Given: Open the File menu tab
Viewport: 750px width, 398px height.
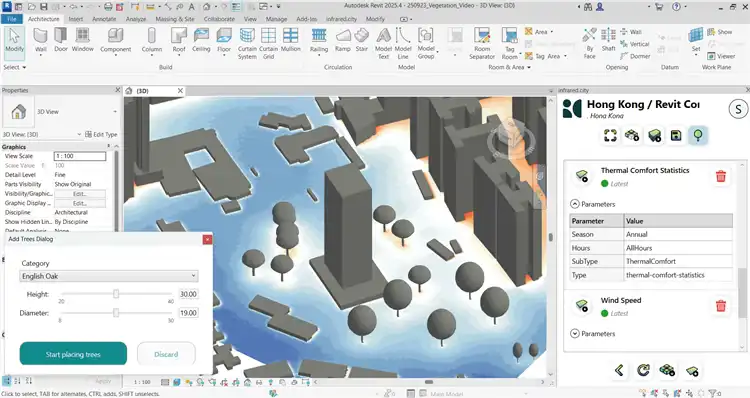Looking at the screenshot, I should (x=11, y=19).
